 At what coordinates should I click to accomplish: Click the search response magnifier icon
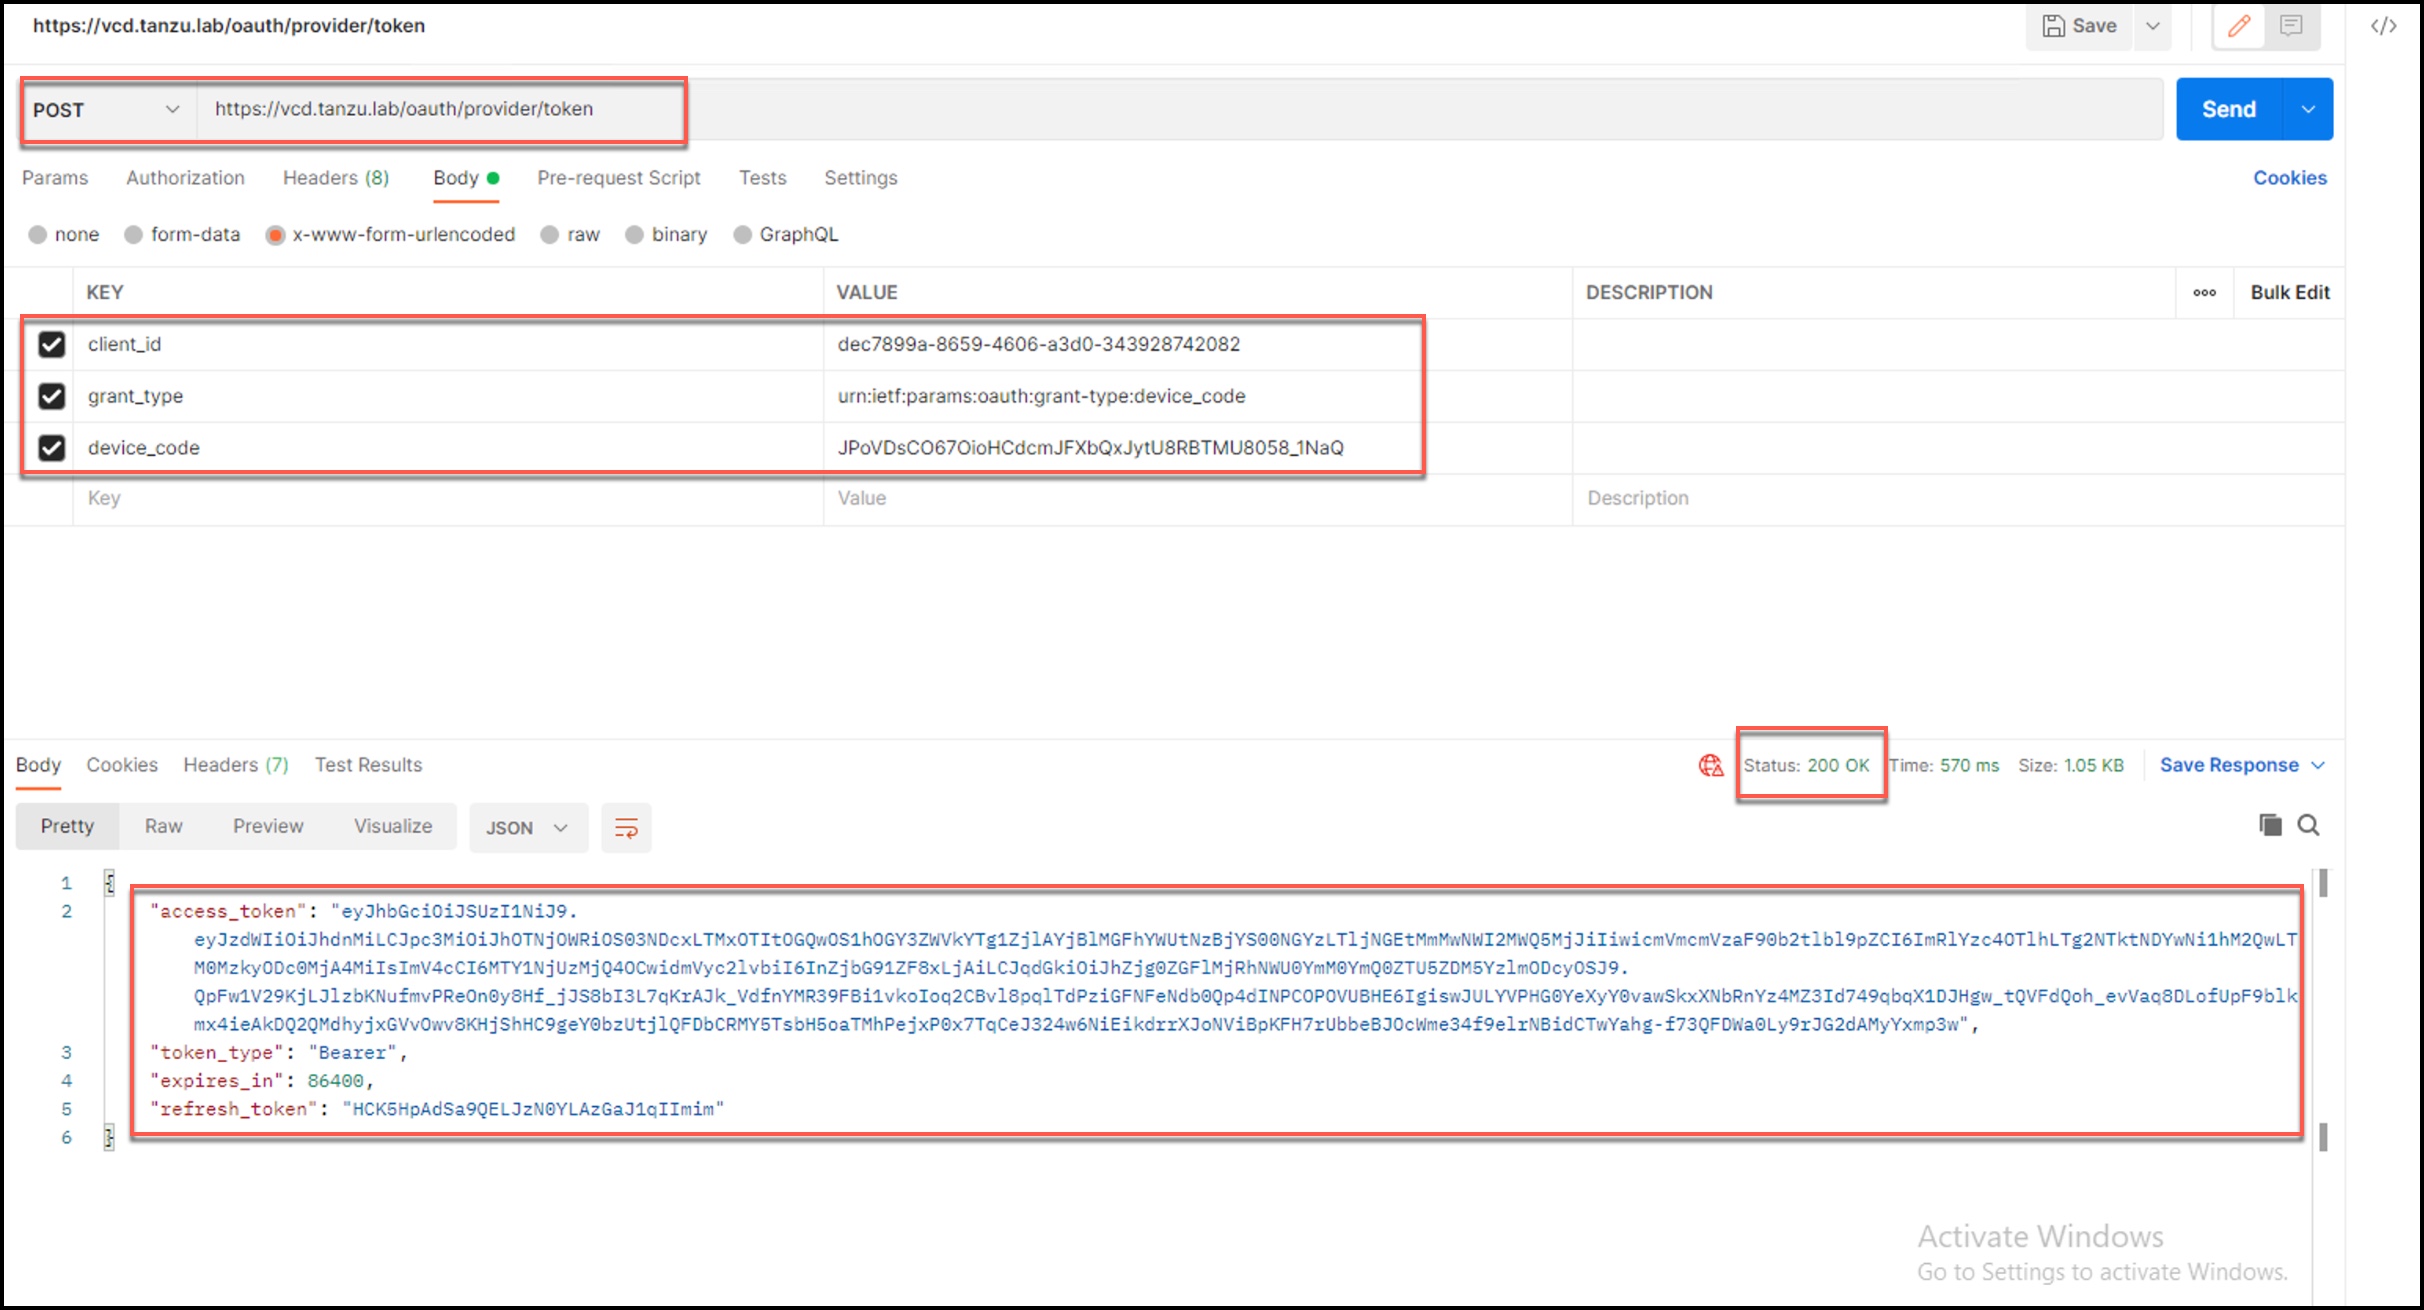pyautogui.click(x=2308, y=825)
